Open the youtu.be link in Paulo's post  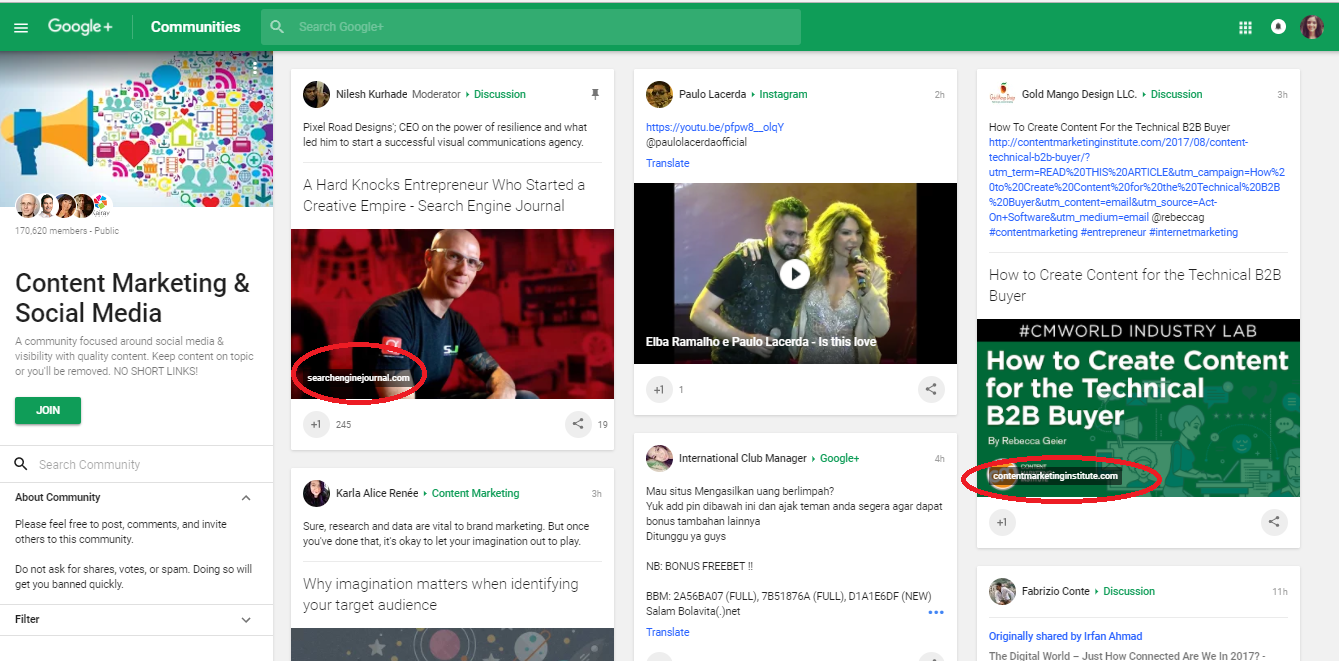coord(715,127)
